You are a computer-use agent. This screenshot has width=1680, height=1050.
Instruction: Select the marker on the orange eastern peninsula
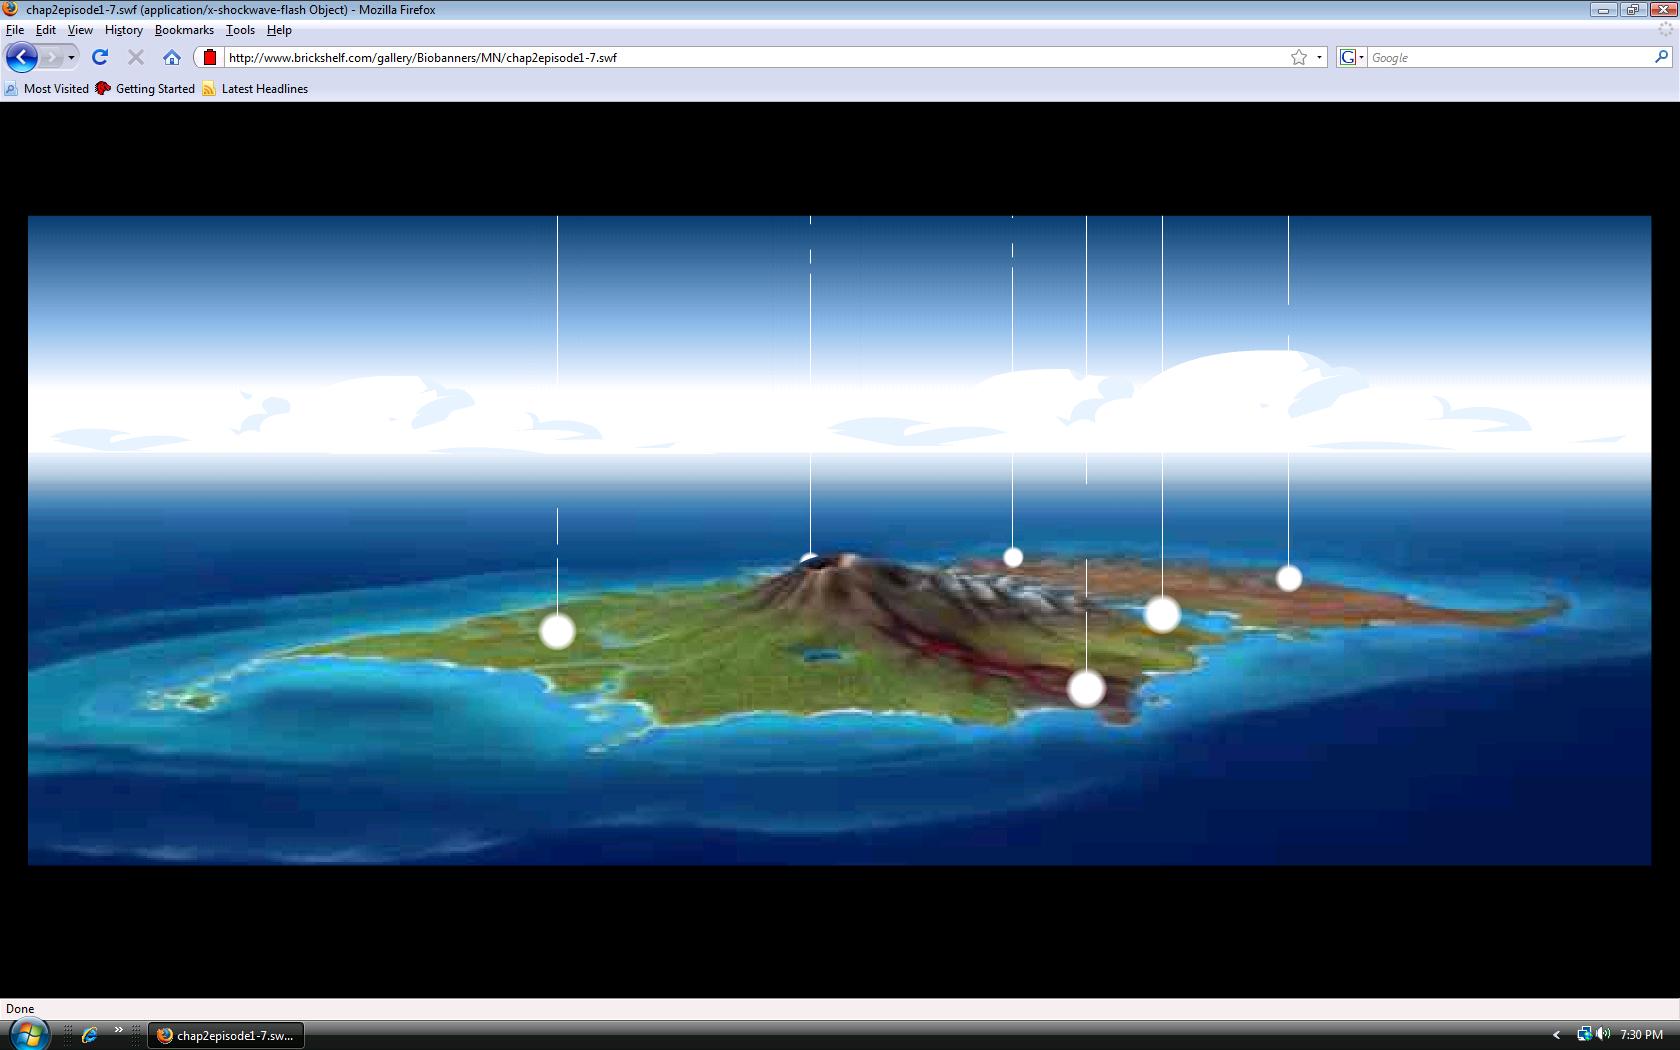(1289, 578)
